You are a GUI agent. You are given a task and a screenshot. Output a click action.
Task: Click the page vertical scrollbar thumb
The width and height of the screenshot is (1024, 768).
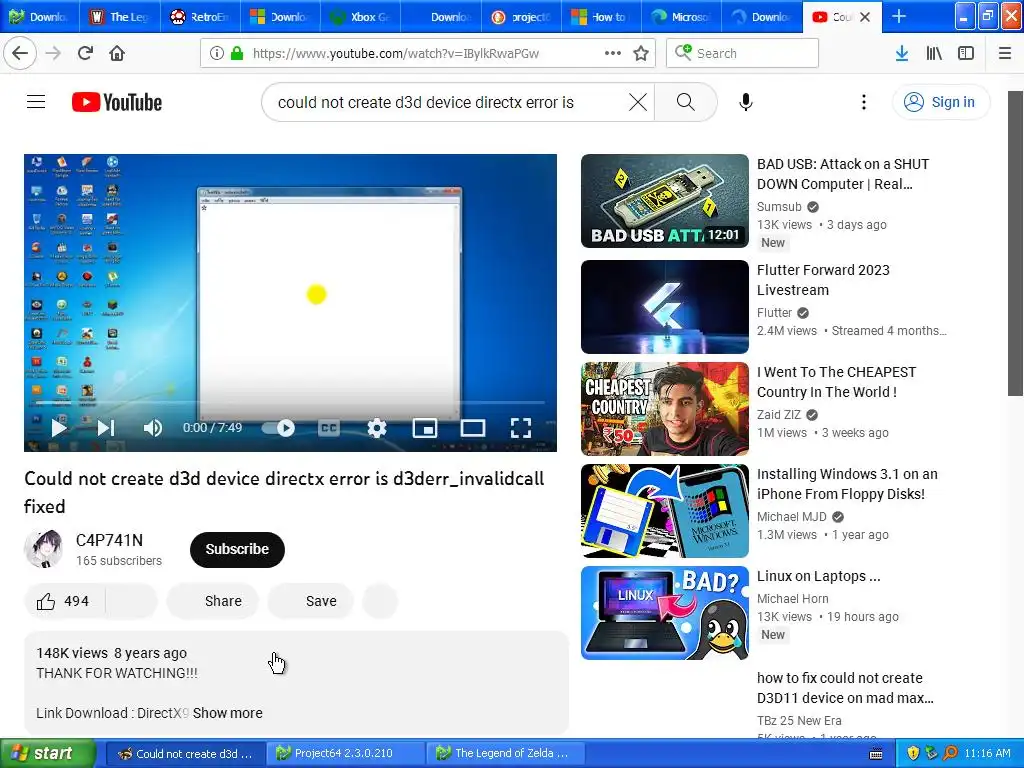coord(1016,244)
